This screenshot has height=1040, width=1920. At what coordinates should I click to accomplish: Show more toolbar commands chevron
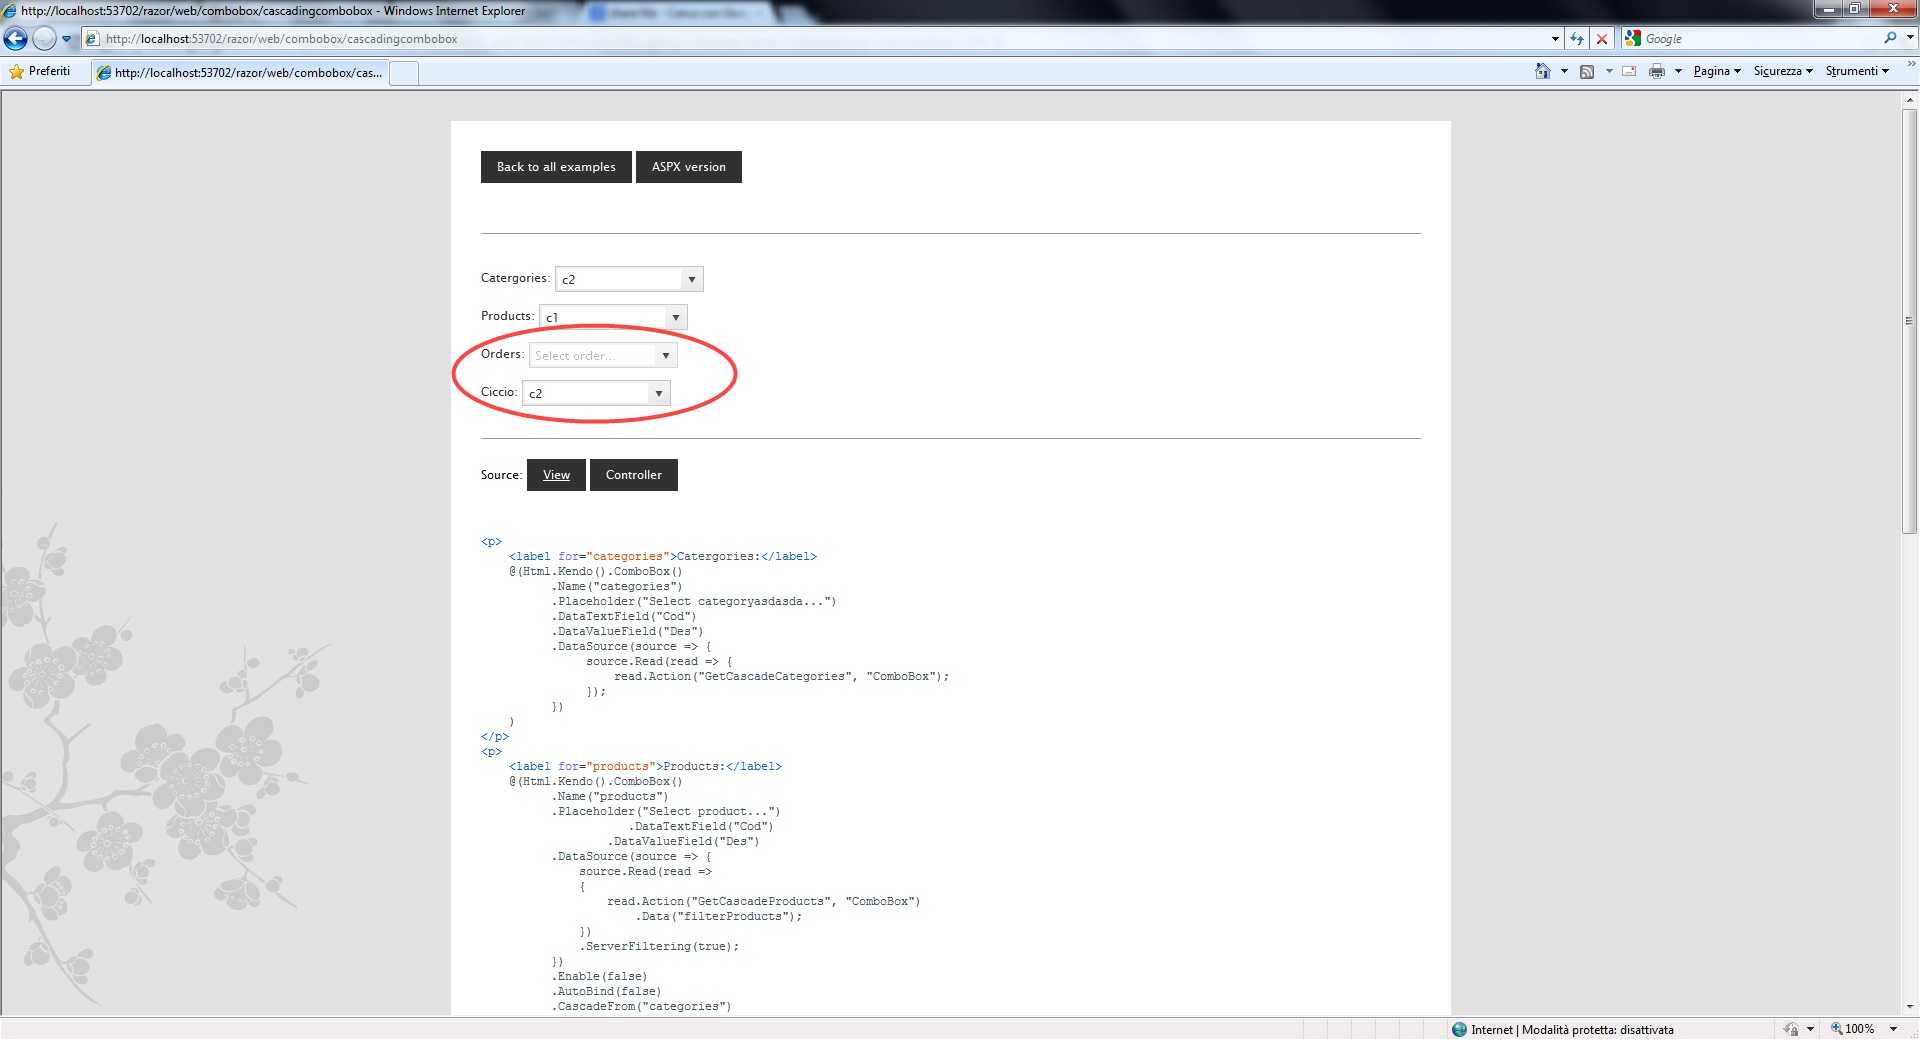click(1911, 65)
